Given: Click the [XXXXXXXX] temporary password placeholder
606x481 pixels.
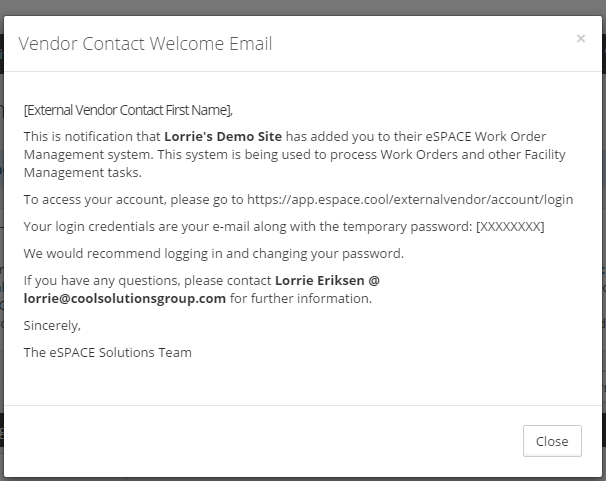Looking at the screenshot, I should click(510, 226).
